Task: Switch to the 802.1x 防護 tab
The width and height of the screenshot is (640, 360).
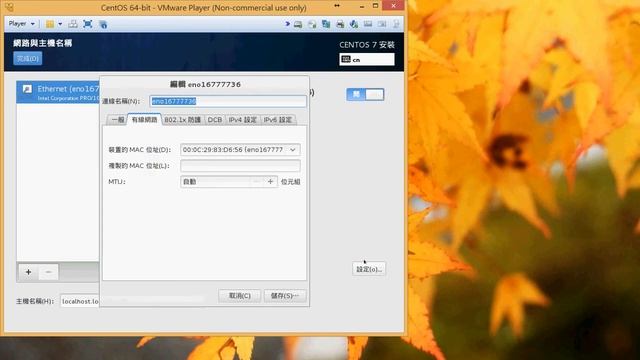Action: tap(182, 120)
